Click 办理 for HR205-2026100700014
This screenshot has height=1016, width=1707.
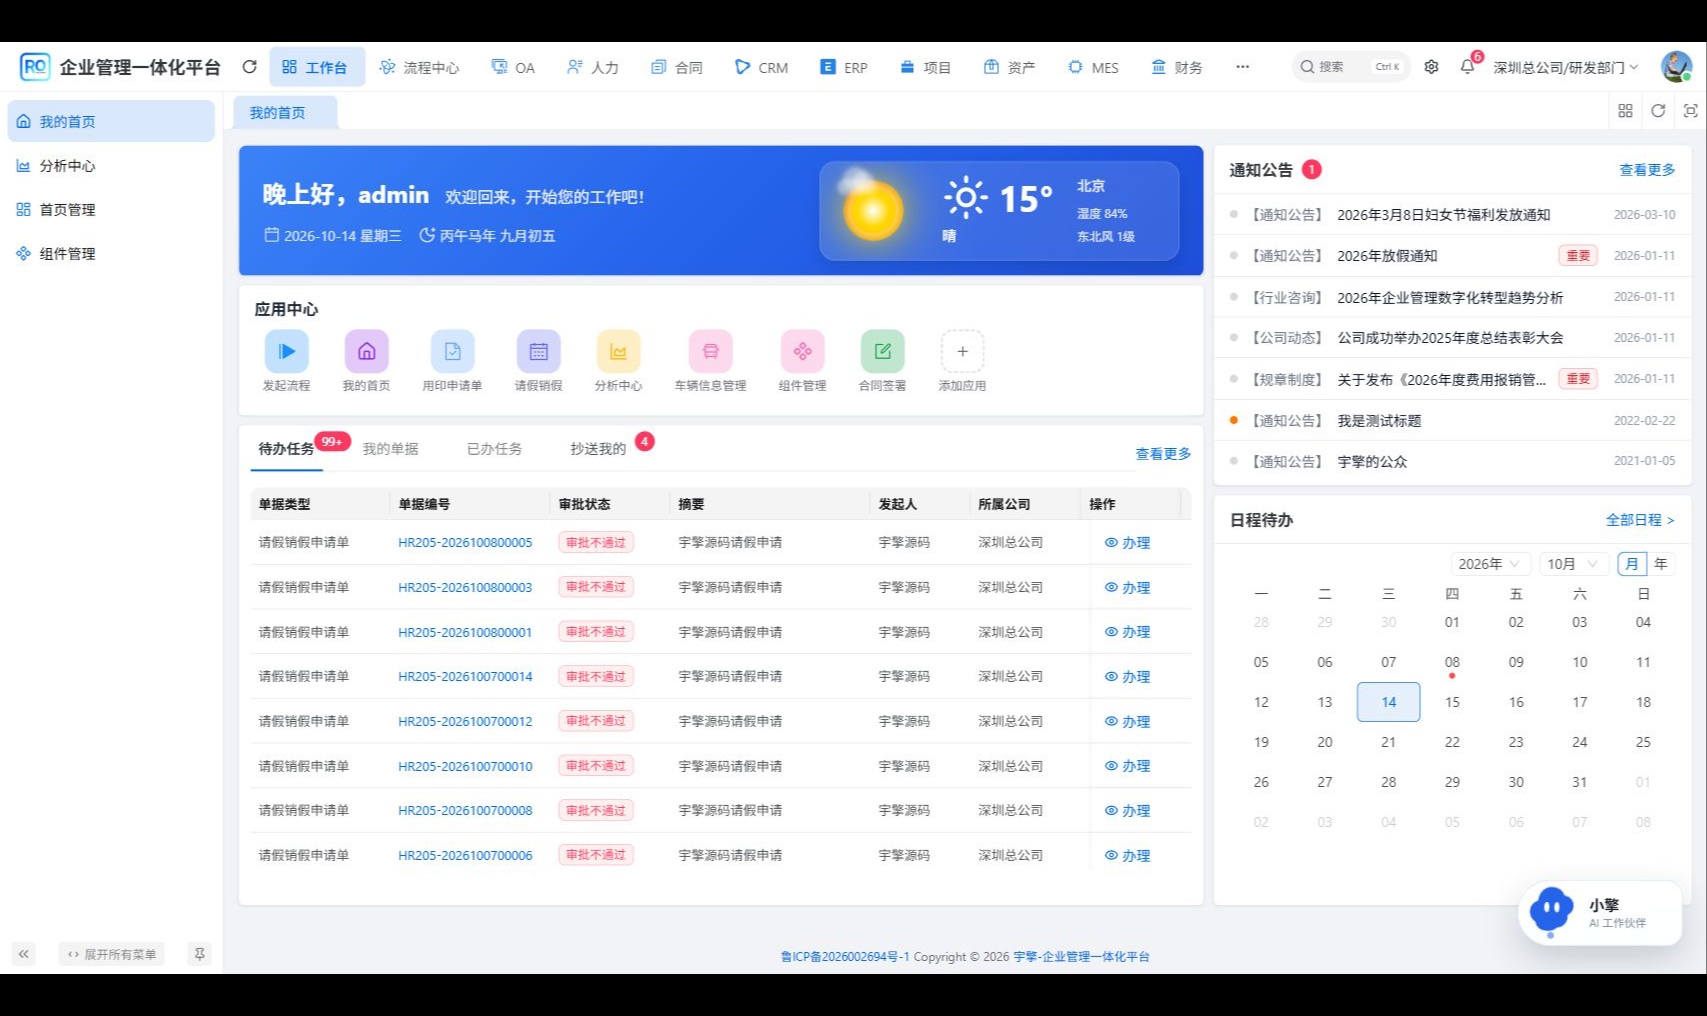(x=1127, y=677)
